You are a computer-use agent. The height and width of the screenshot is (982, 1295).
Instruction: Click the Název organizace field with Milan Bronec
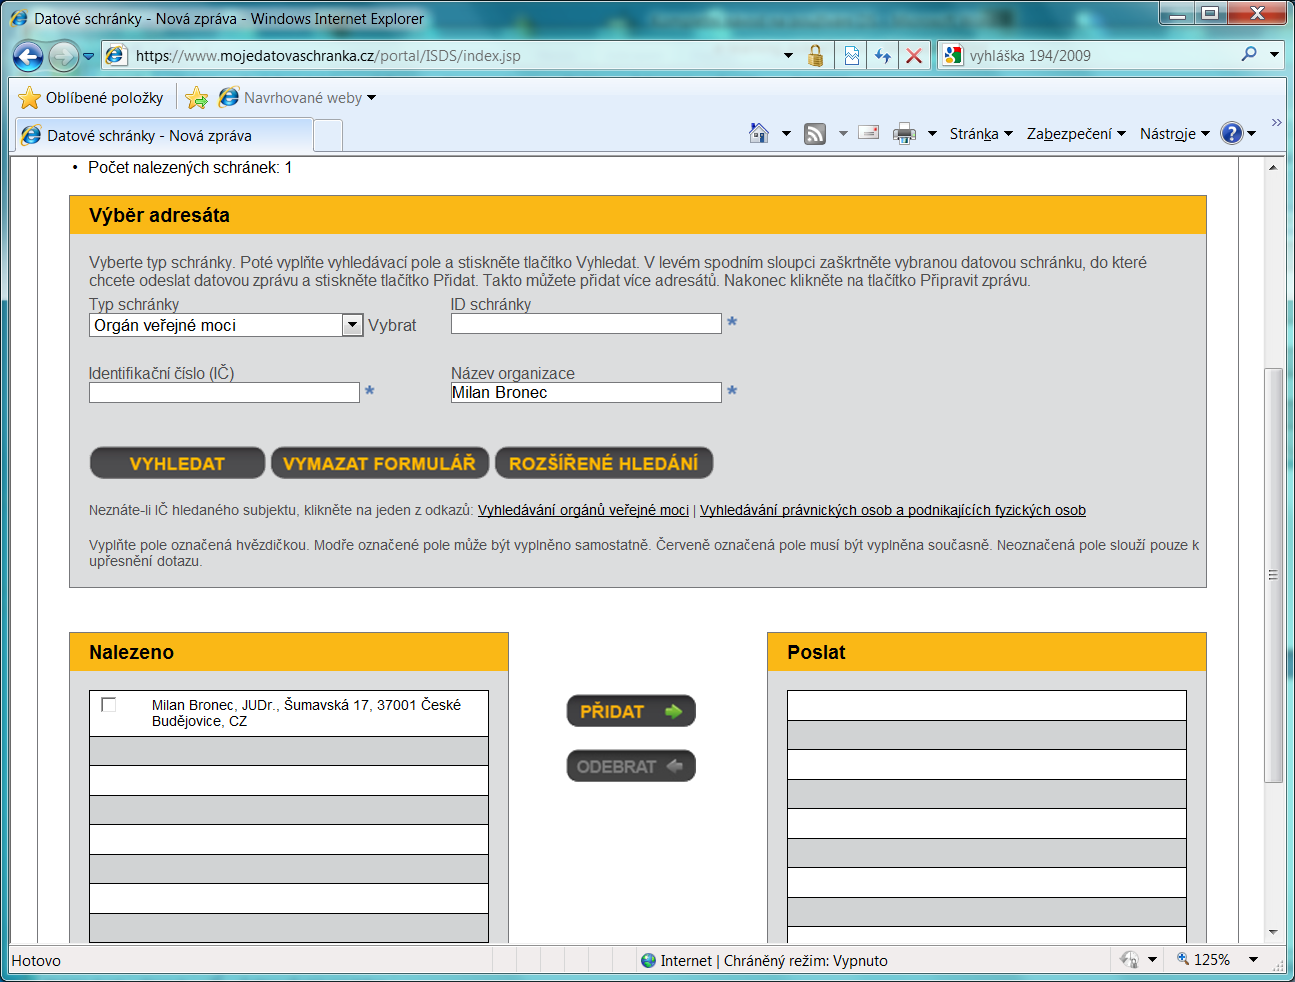pos(586,392)
